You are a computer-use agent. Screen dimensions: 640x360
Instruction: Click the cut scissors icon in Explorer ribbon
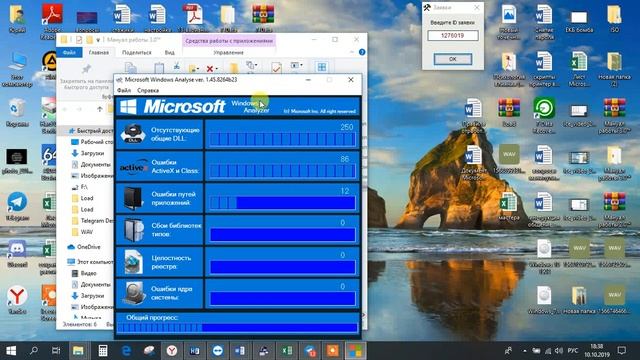[x=176, y=65]
